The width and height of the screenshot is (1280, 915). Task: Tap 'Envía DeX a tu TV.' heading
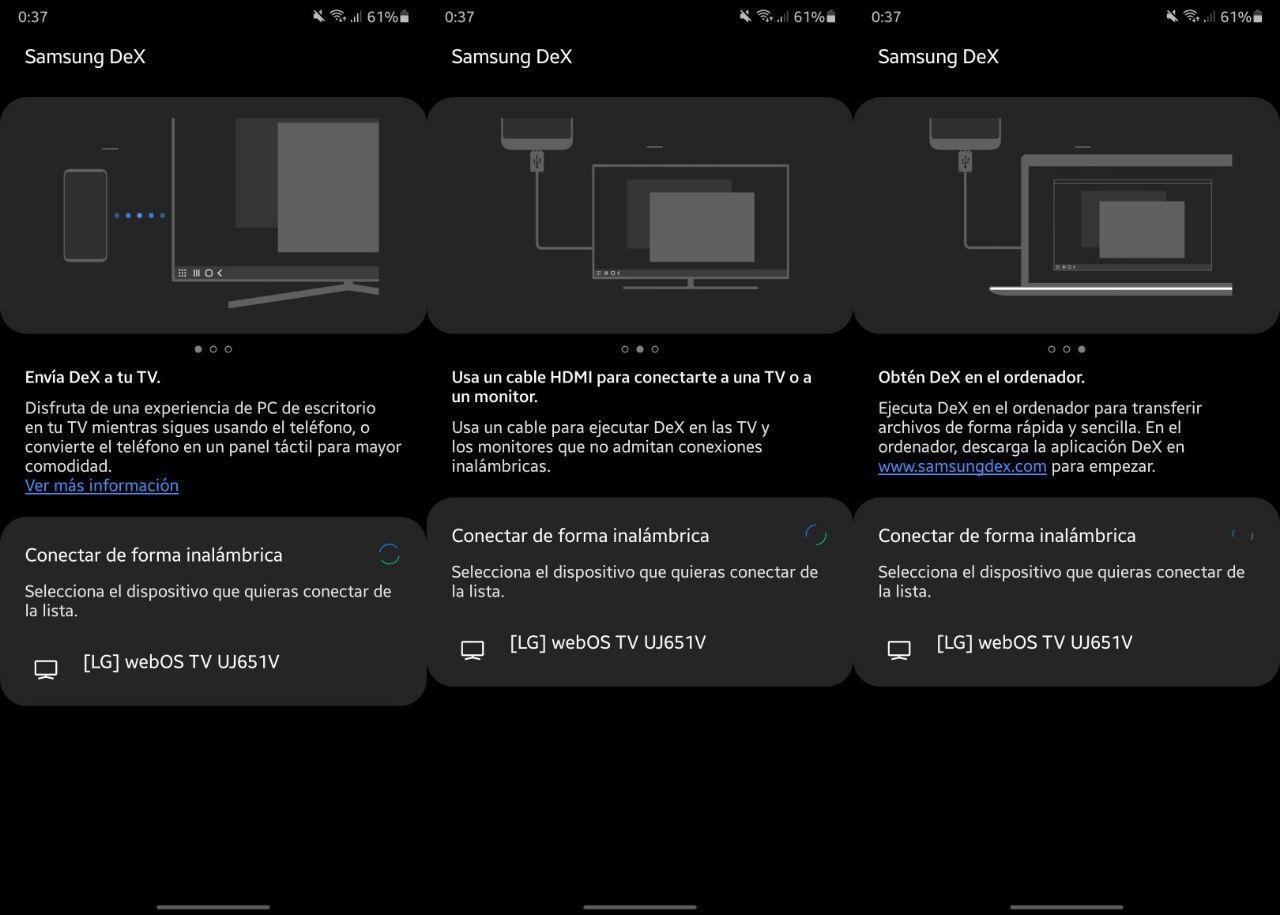click(92, 378)
